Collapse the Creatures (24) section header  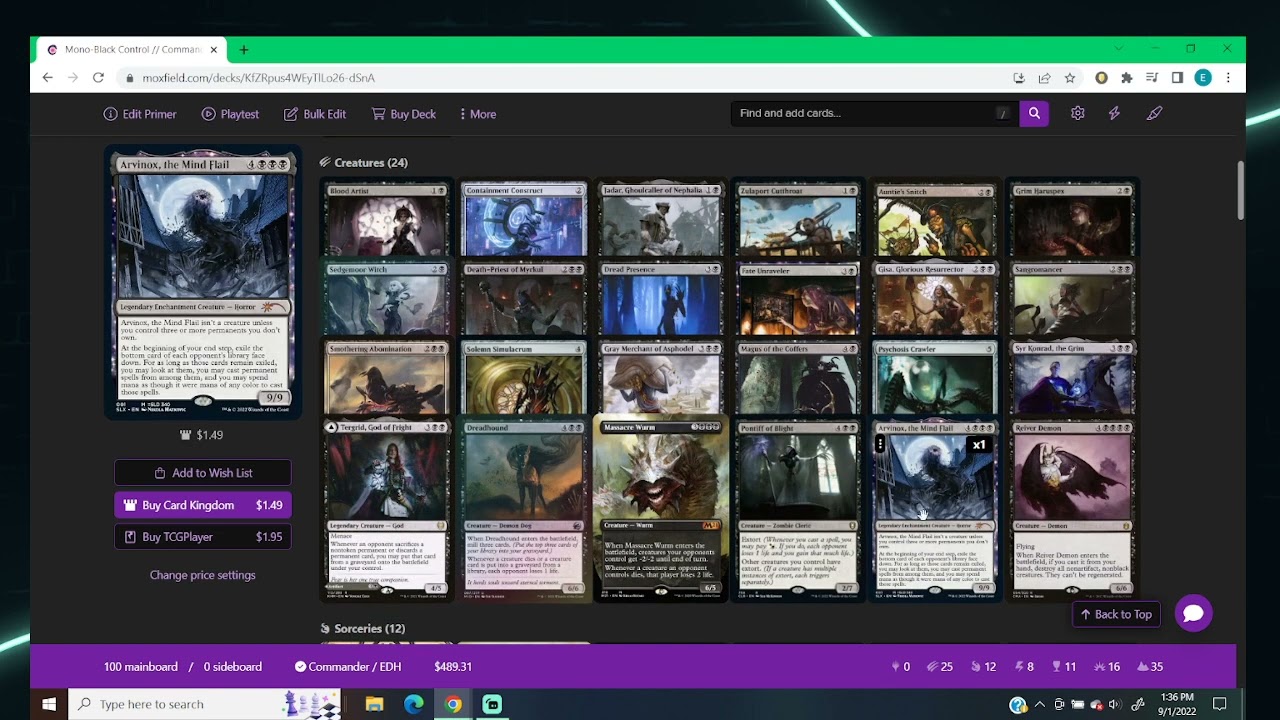pyautogui.click(x=364, y=162)
